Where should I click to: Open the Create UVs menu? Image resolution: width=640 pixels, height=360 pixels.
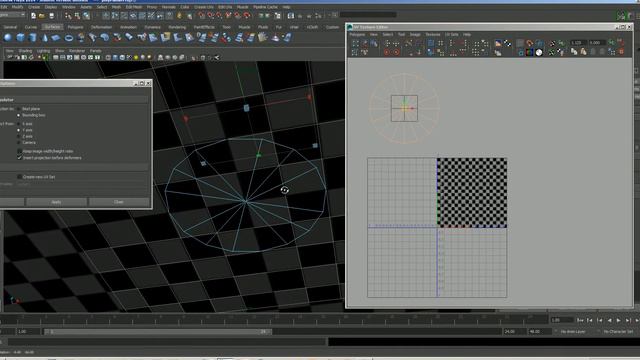203,7
